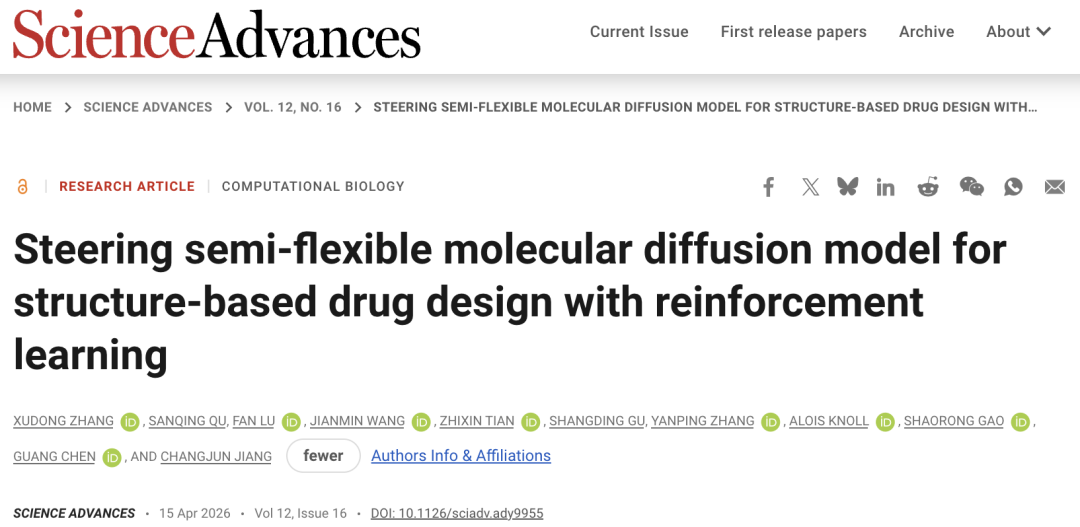Viewport: 1080px width, 527px height.
Task: Share article on X (Twitter)
Action: coord(810,187)
